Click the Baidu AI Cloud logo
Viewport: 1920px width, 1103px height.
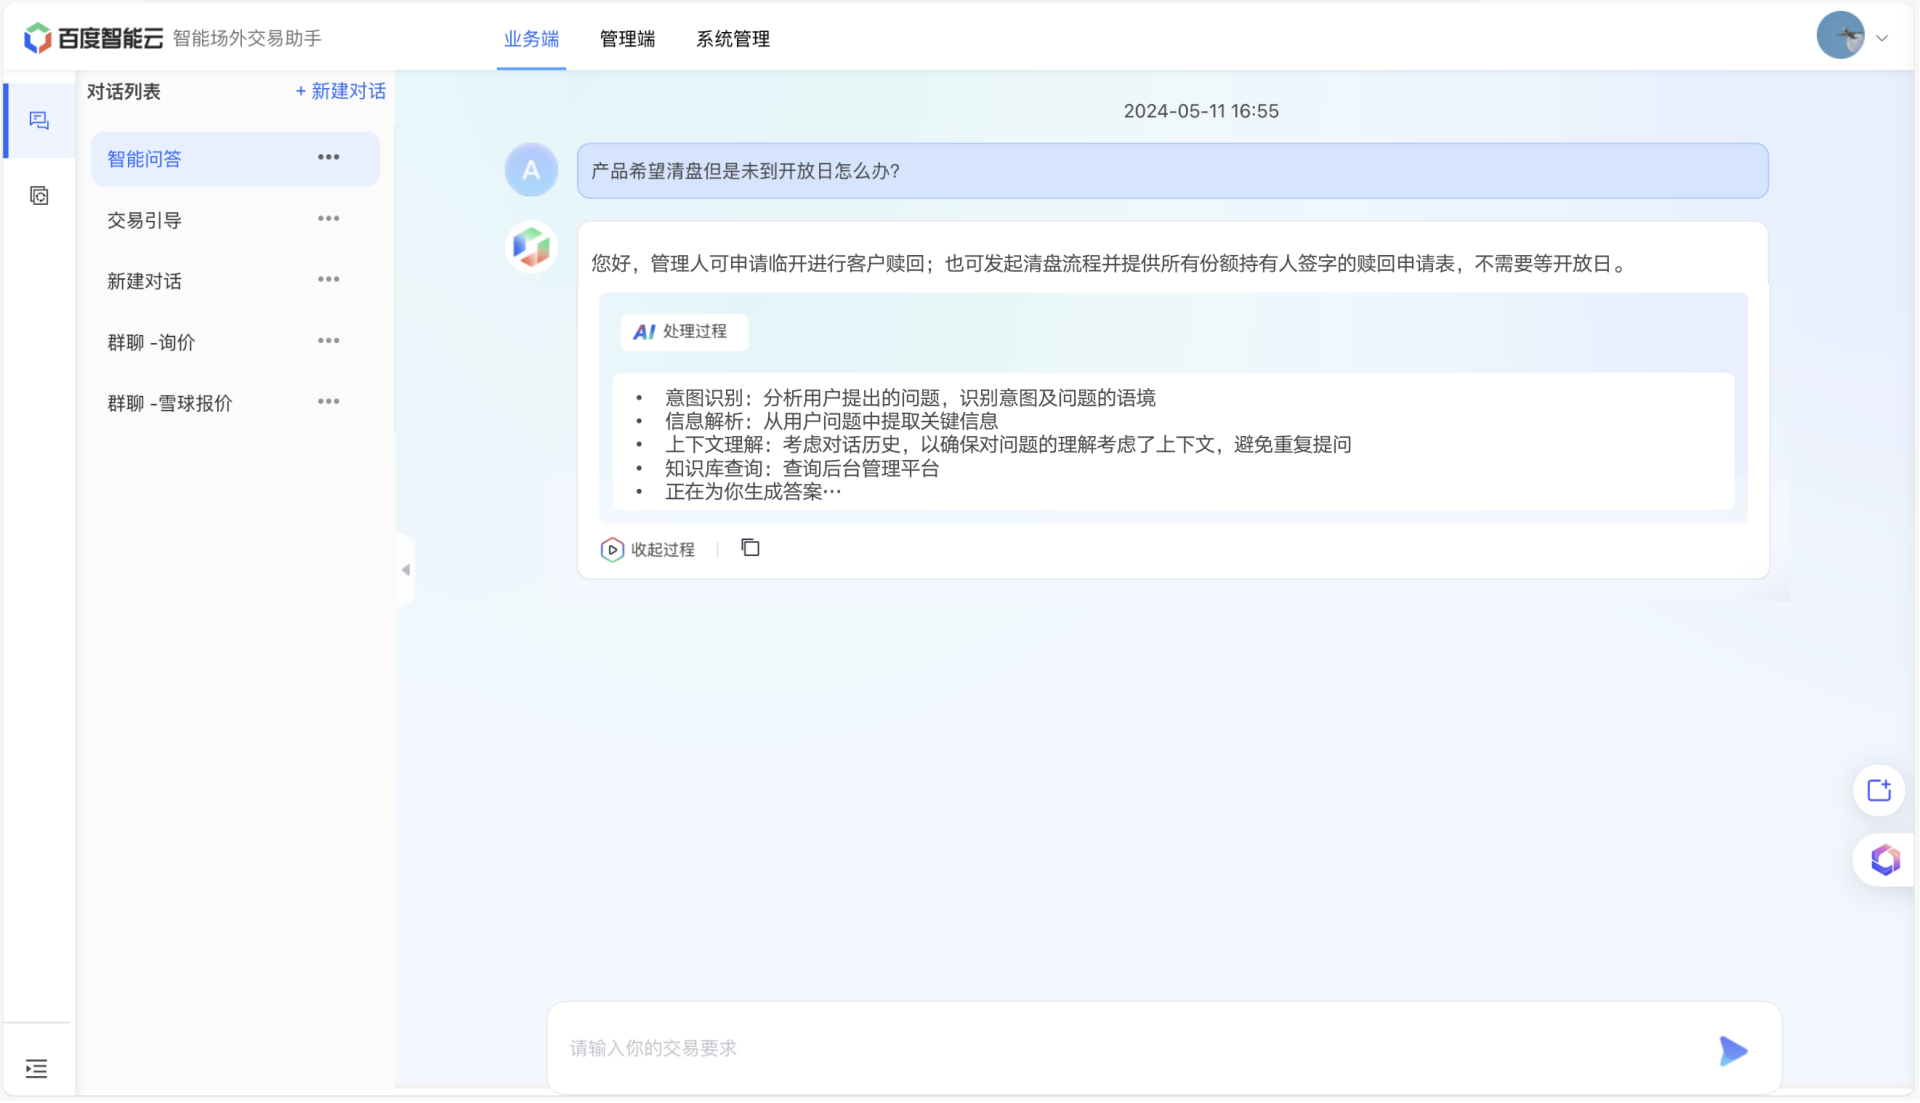click(93, 38)
